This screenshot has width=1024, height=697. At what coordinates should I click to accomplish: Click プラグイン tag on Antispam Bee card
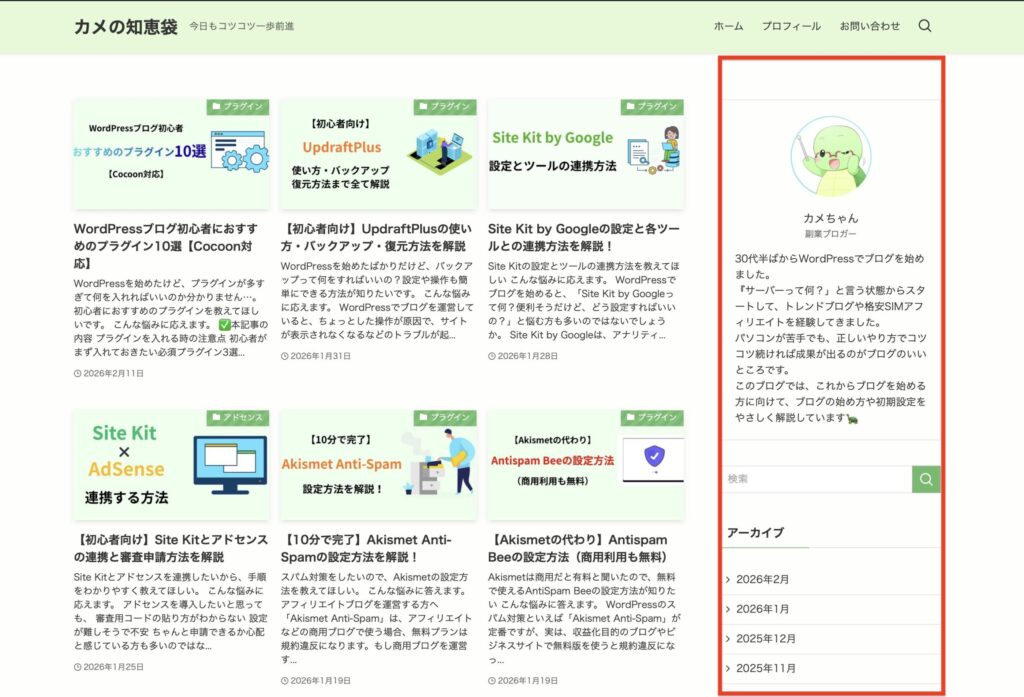coord(651,417)
